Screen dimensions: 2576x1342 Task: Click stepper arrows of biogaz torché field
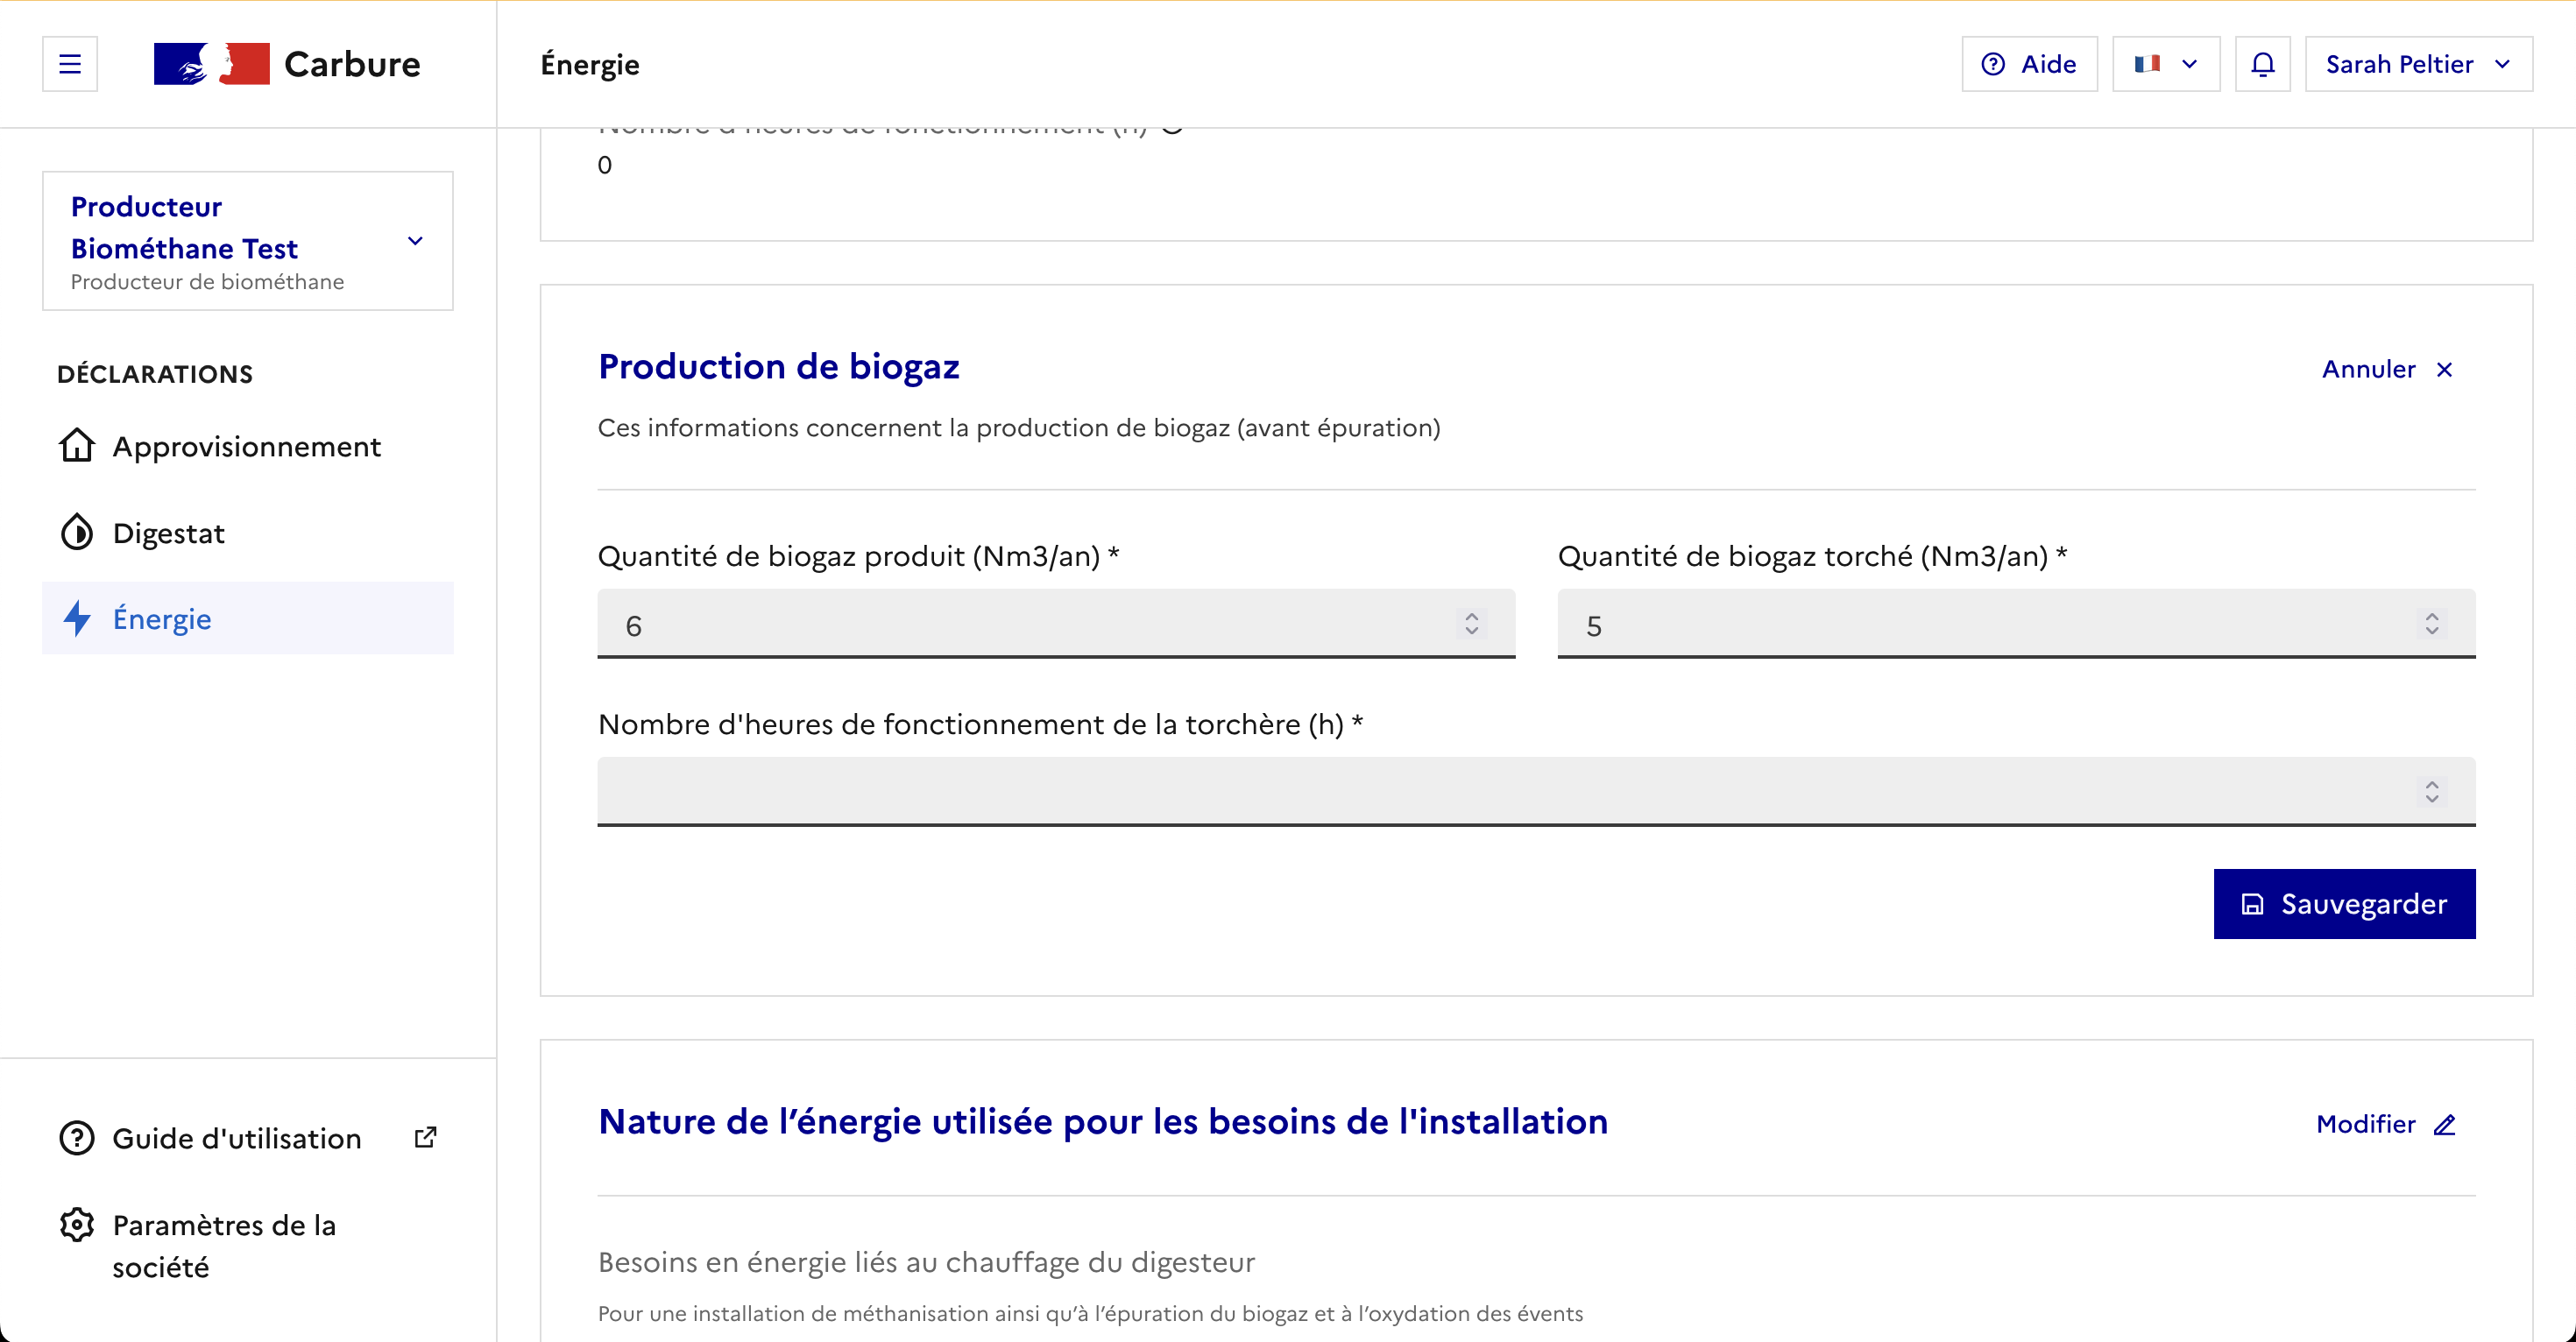2431,624
